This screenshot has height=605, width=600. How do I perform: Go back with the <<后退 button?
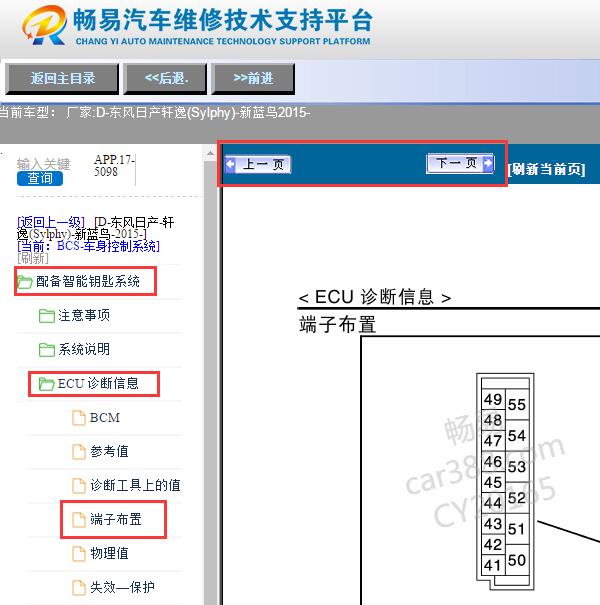[x=166, y=79]
